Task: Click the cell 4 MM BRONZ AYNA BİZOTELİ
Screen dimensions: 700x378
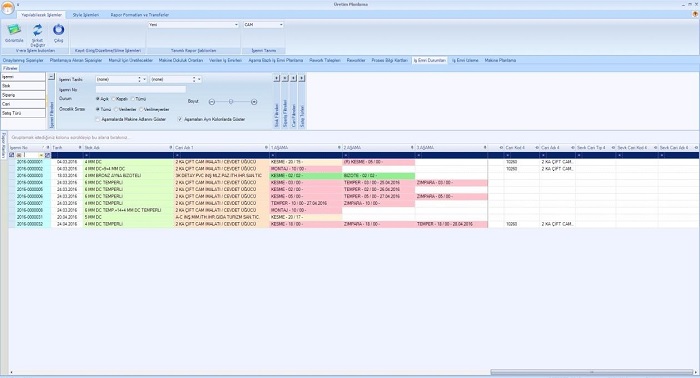Action: click(x=129, y=176)
